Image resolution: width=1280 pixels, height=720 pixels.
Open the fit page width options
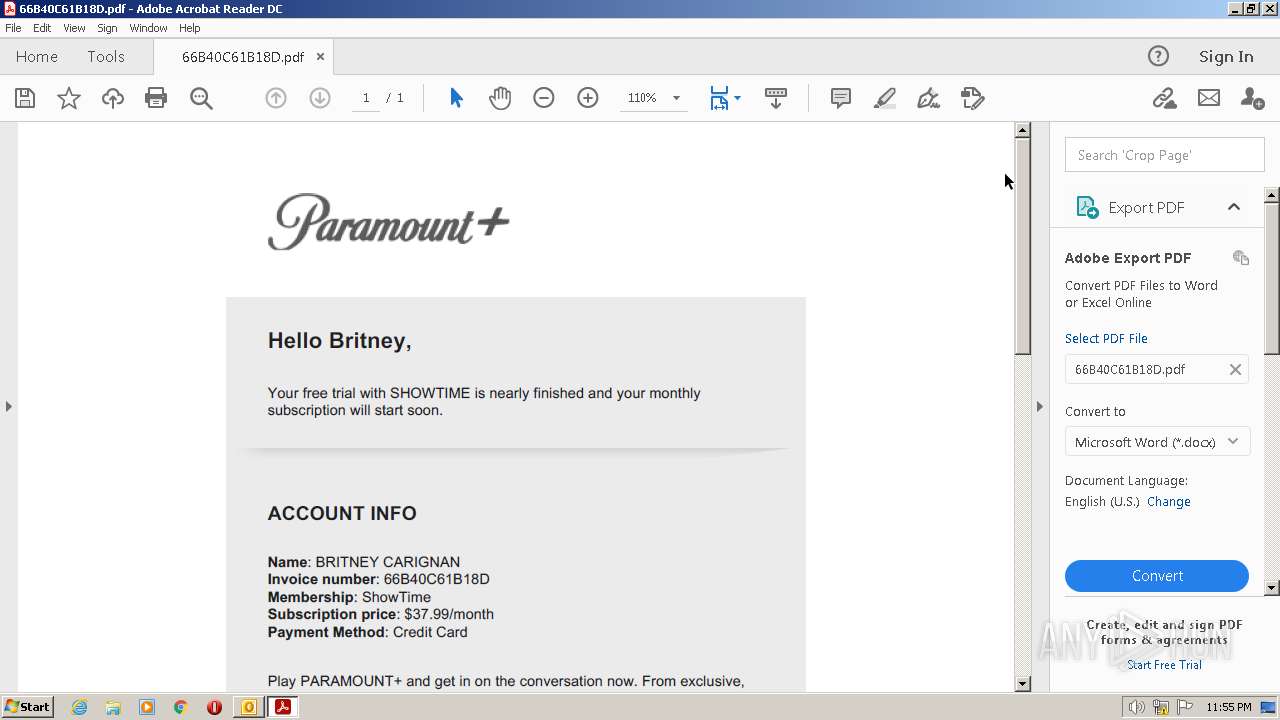point(725,98)
